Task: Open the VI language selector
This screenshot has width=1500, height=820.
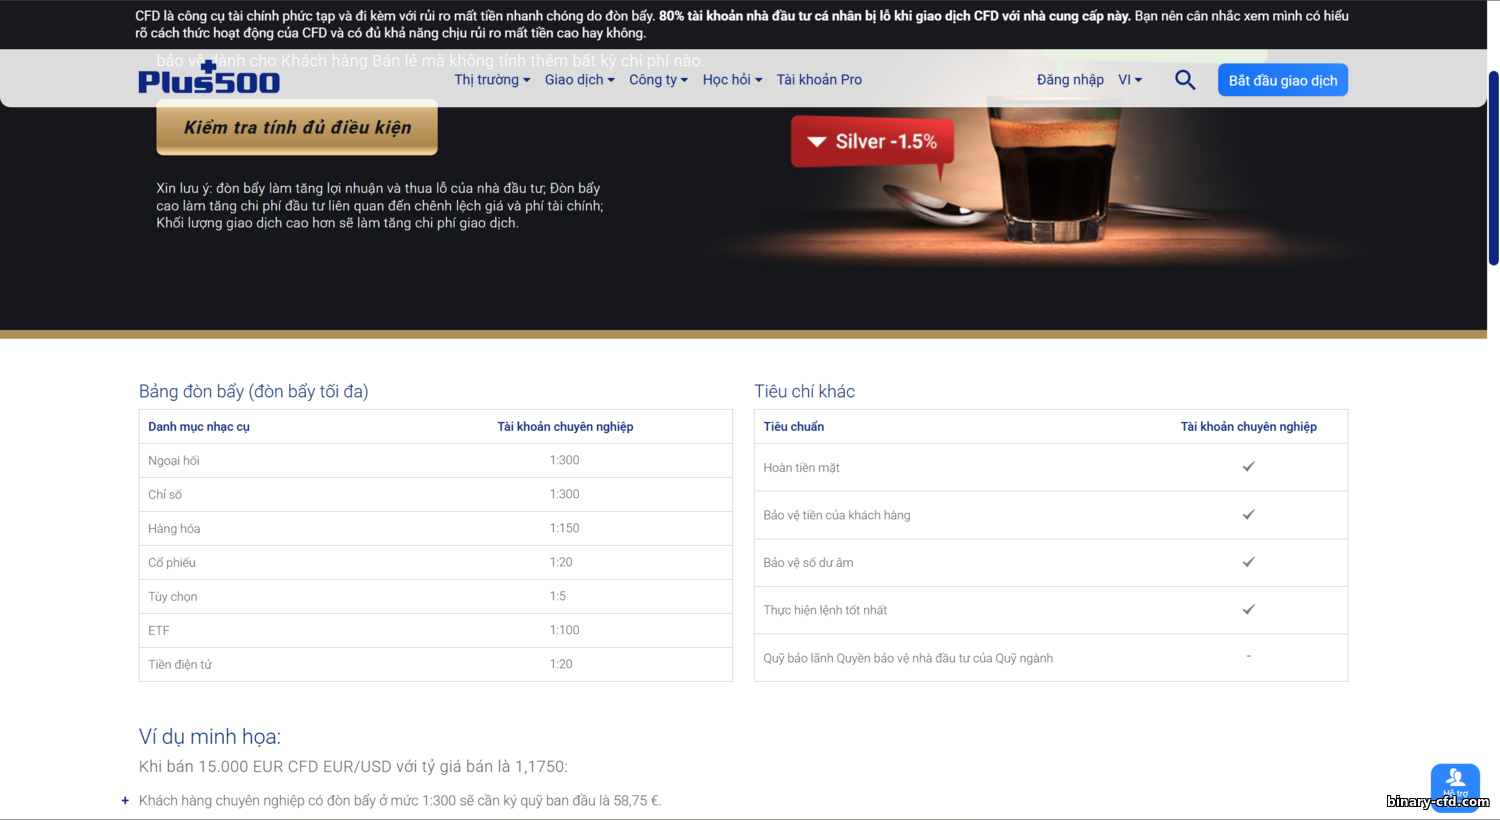Action: [1130, 80]
